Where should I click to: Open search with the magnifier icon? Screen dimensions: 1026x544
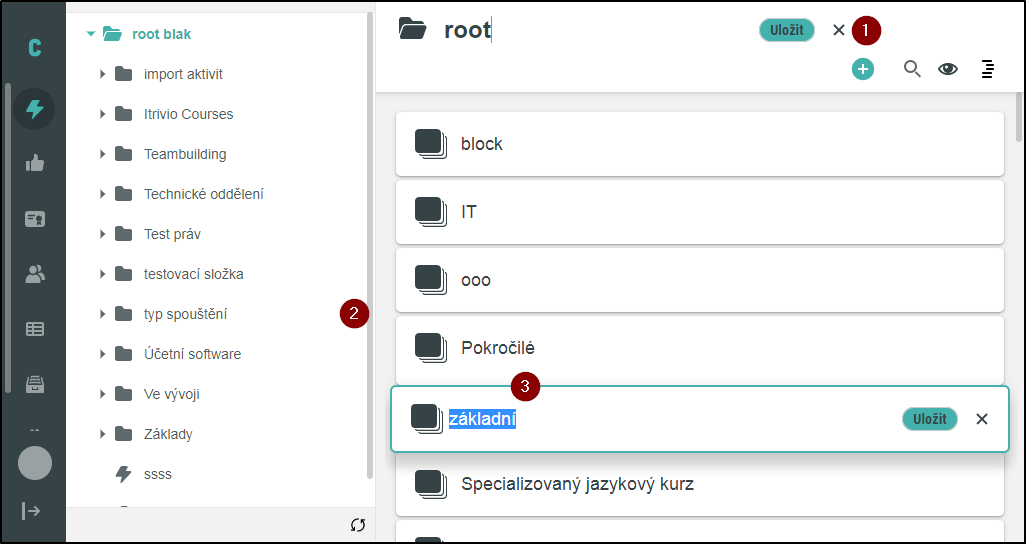coord(912,69)
